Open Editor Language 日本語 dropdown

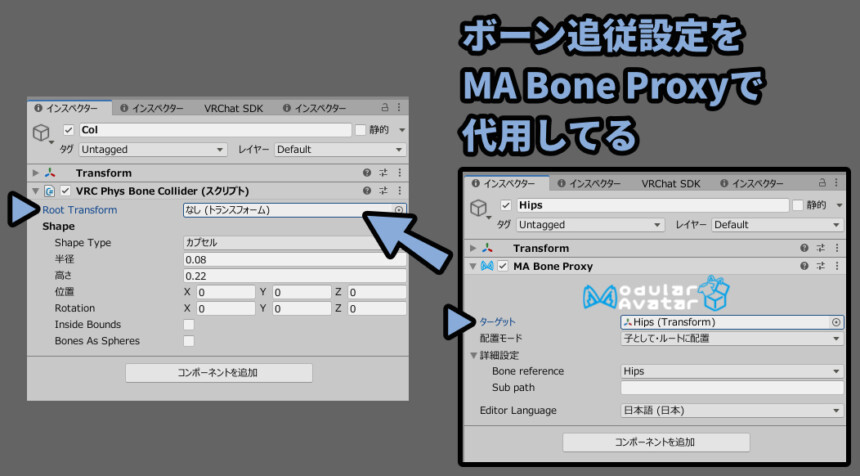[732, 410]
